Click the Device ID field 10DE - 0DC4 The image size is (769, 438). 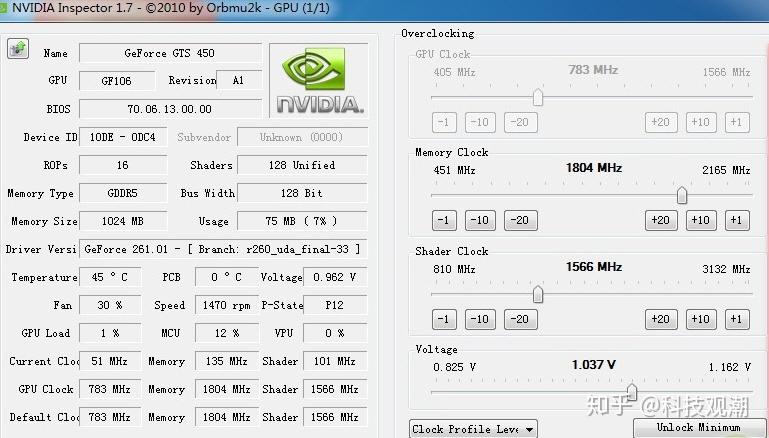123,137
